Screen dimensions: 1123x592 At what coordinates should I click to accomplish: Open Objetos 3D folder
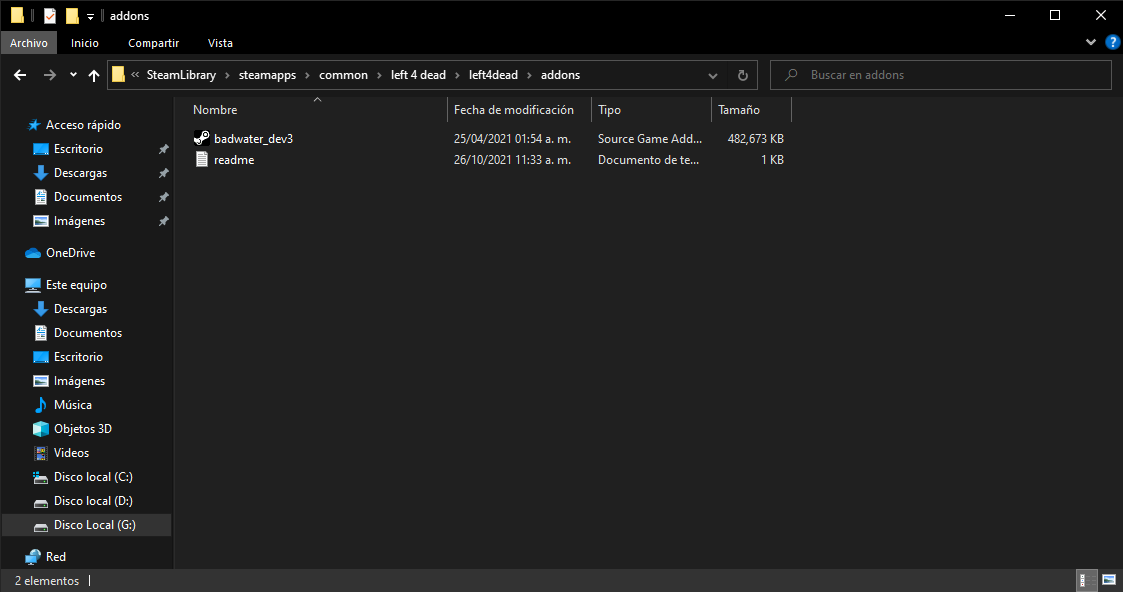click(x=82, y=429)
